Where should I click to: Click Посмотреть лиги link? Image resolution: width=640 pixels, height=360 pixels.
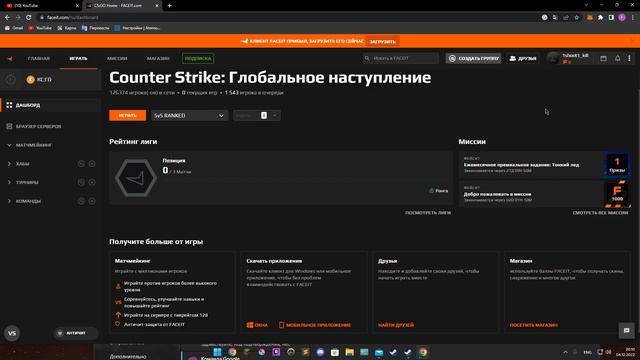[428, 213]
